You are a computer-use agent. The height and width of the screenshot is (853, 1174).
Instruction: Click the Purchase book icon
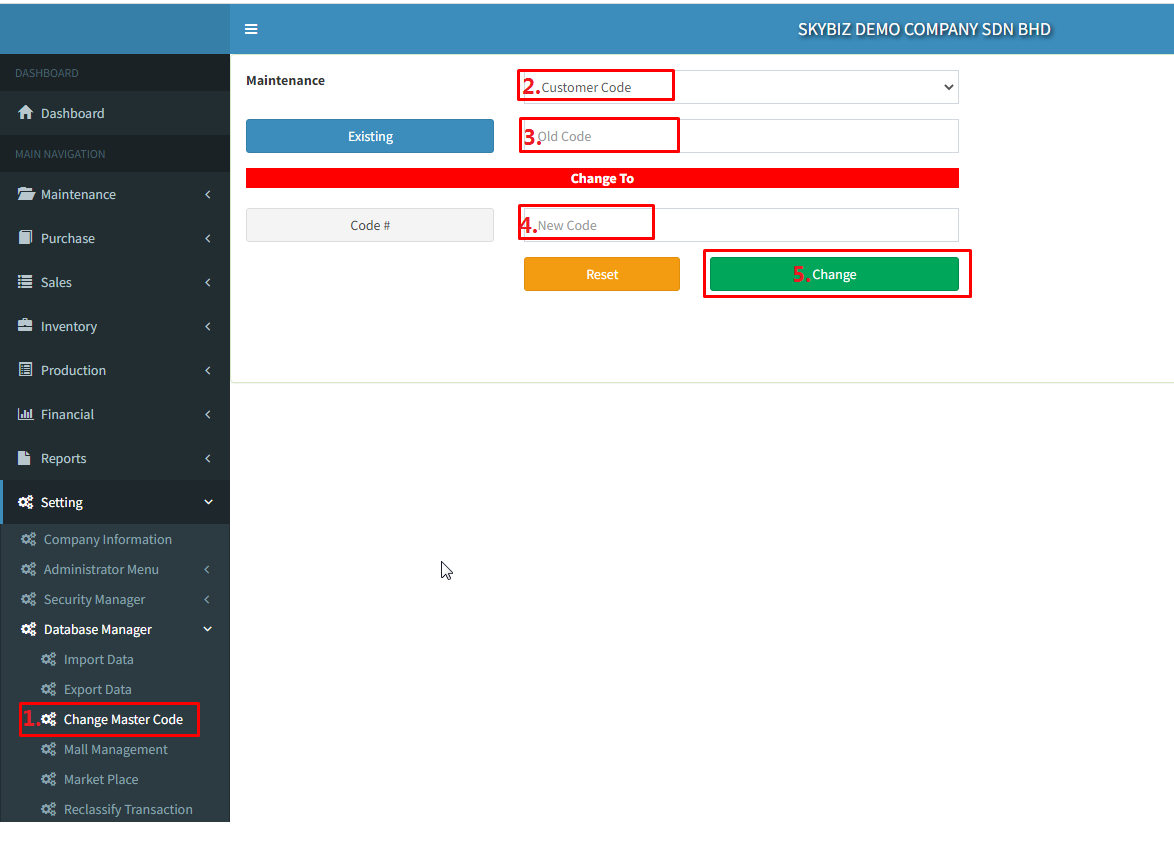(26, 238)
